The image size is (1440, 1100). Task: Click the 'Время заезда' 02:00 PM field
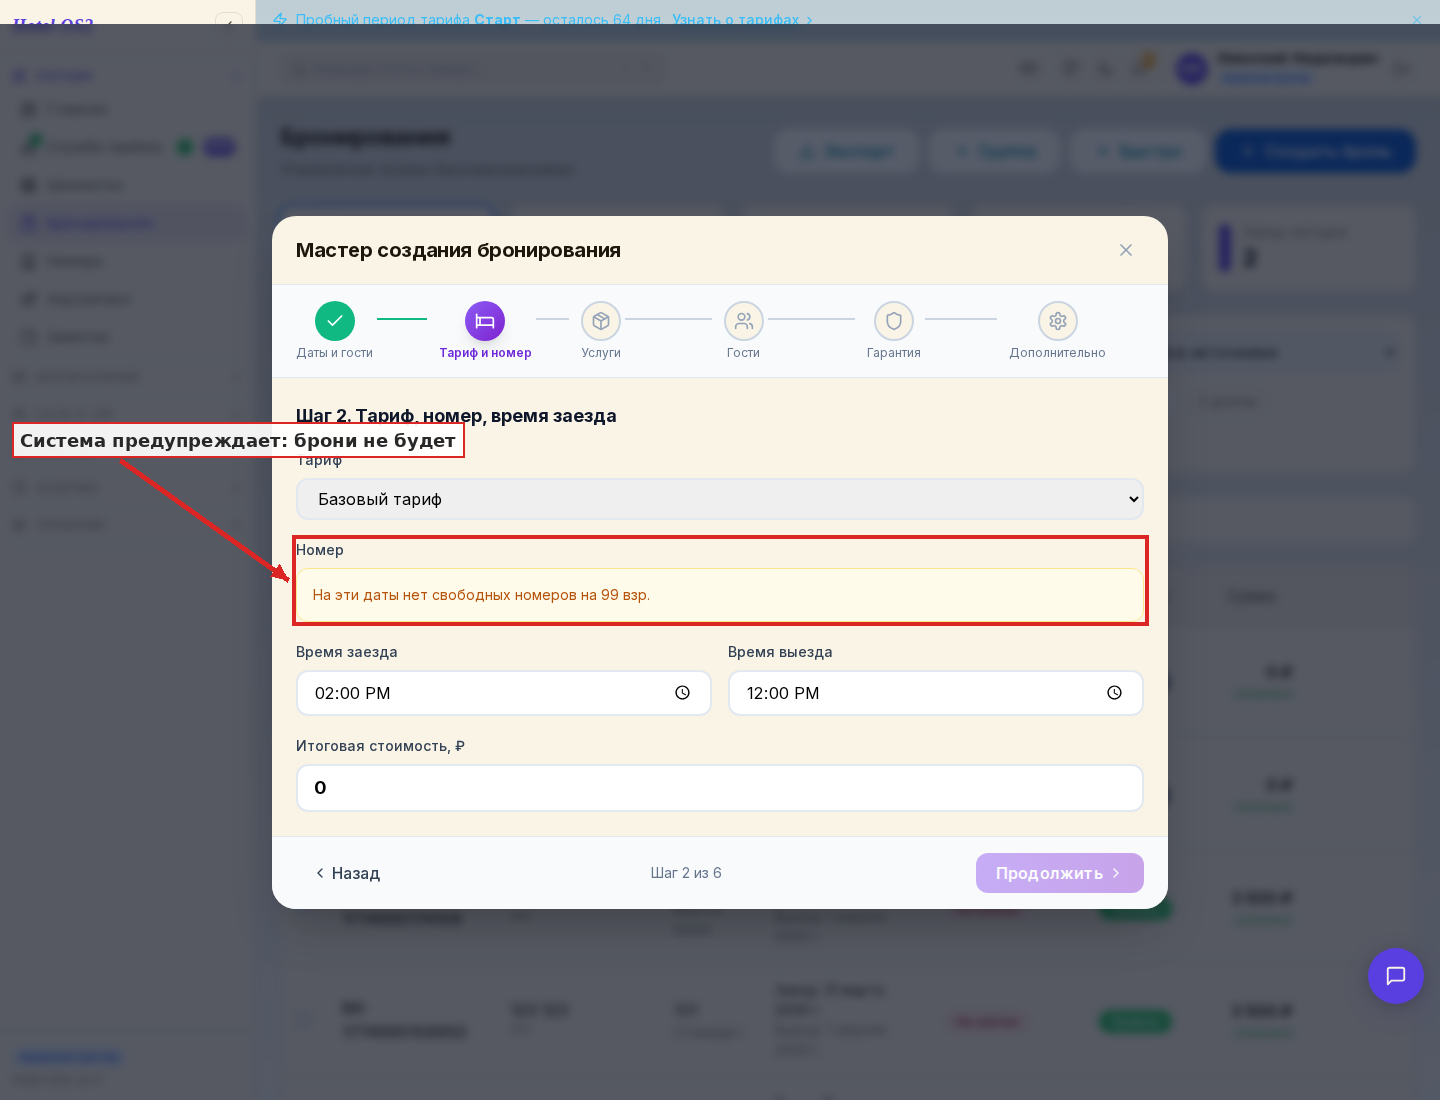(504, 693)
